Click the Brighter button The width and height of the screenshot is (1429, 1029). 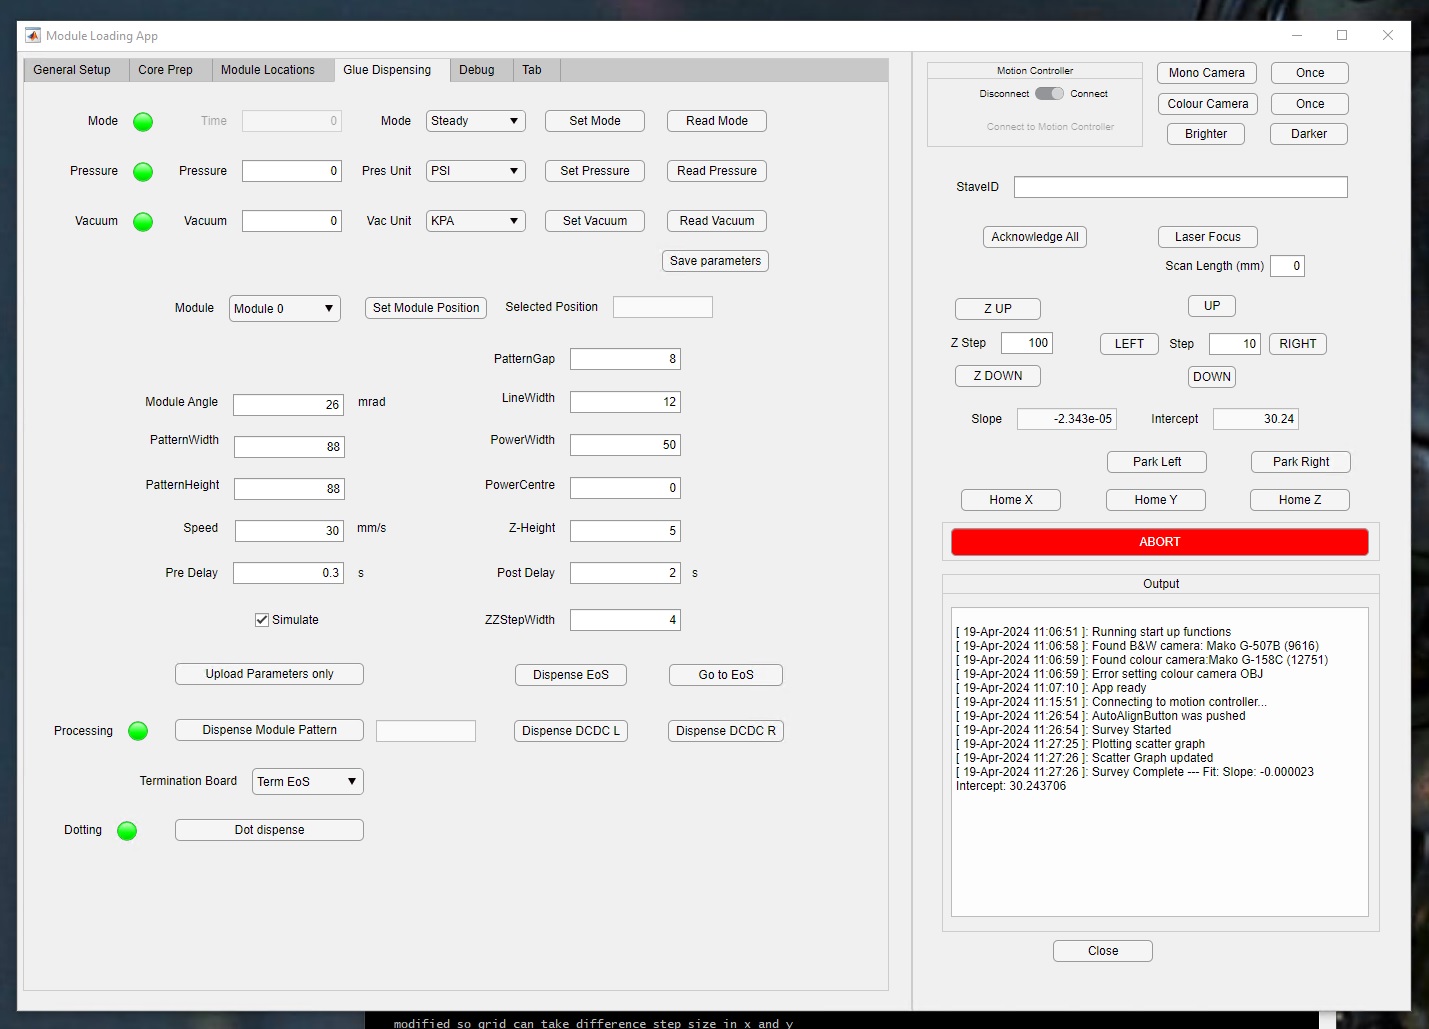(x=1206, y=134)
